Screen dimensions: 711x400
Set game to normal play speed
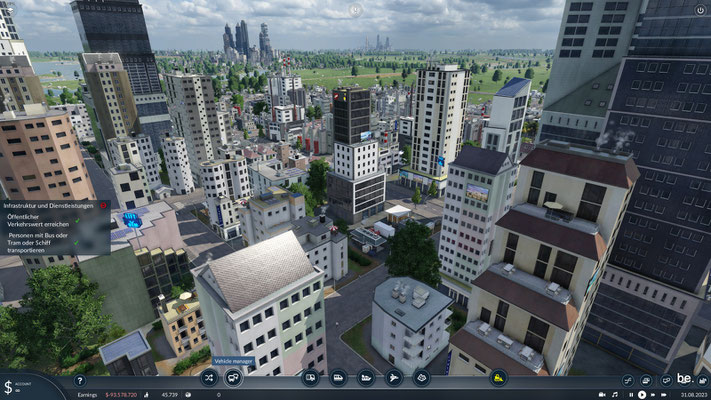click(x=642, y=395)
